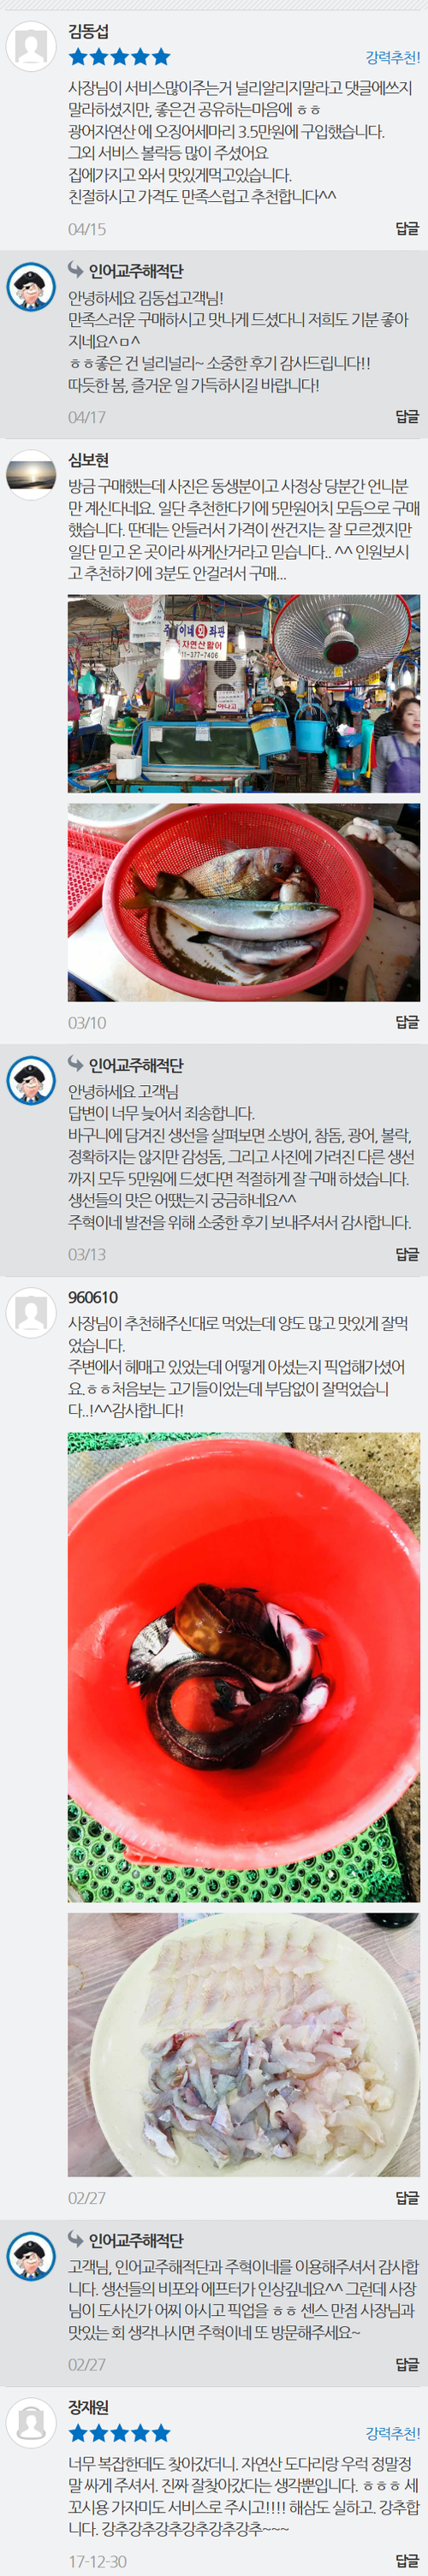This screenshot has width=428, height=2576.
Task: Click 심보현's sunset profile avatar
Action: coord(31,475)
